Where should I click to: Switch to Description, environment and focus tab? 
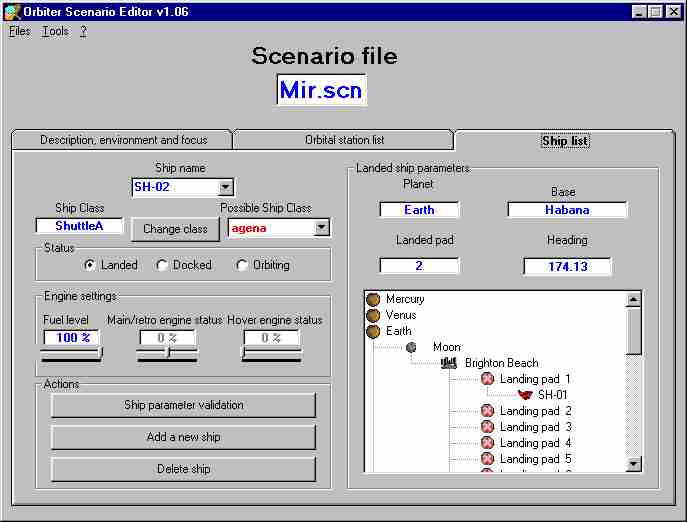pyautogui.click(x=123, y=140)
